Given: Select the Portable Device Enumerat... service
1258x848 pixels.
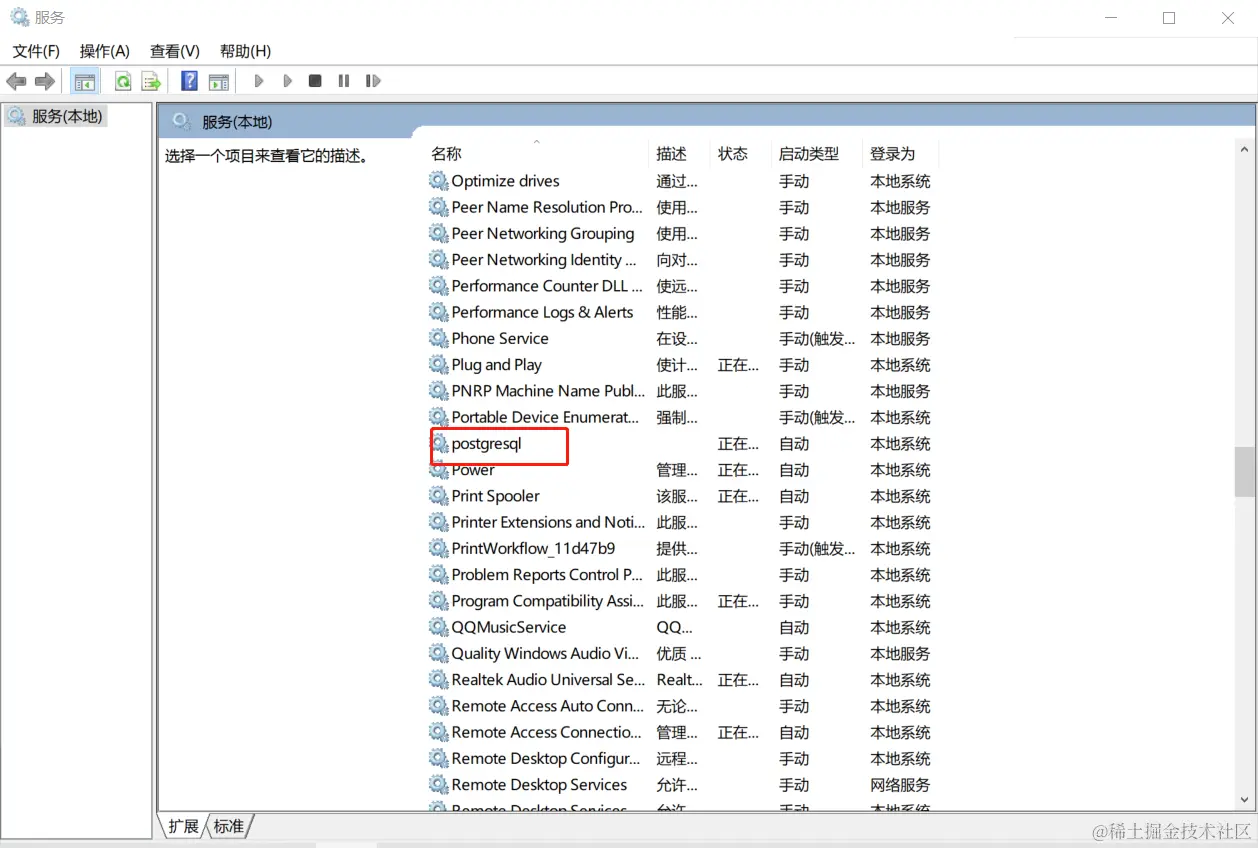Looking at the screenshot, I should [545, 417].
